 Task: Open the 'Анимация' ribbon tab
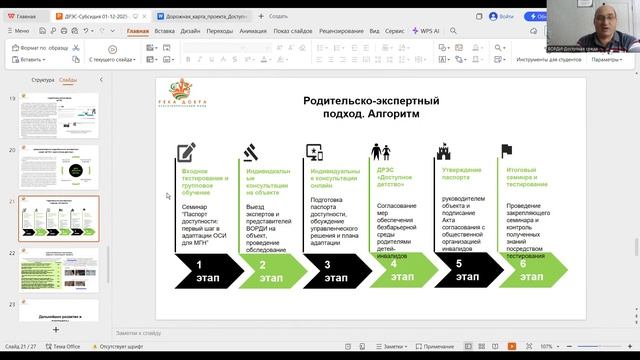click(x=253, y=31)
